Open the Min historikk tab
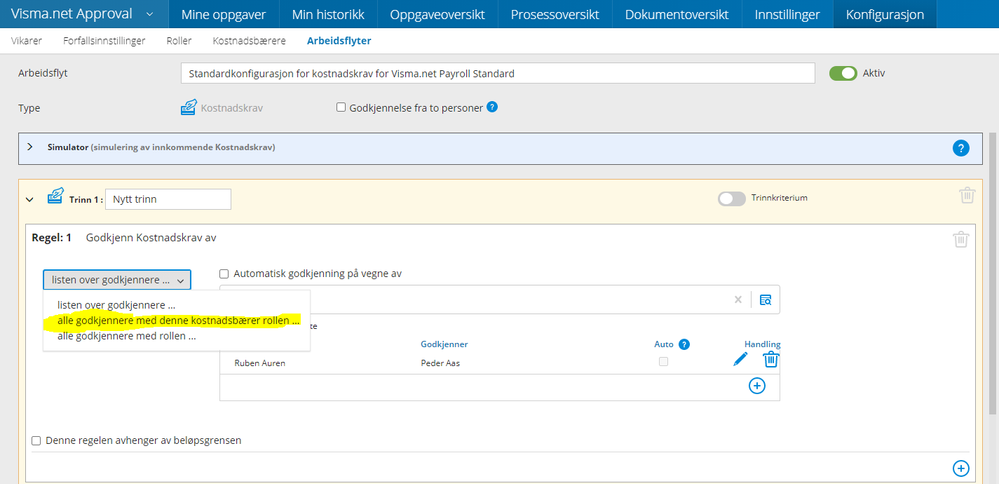Image resolution: width=999 pixels, height=484 pixels. point(328,14)
